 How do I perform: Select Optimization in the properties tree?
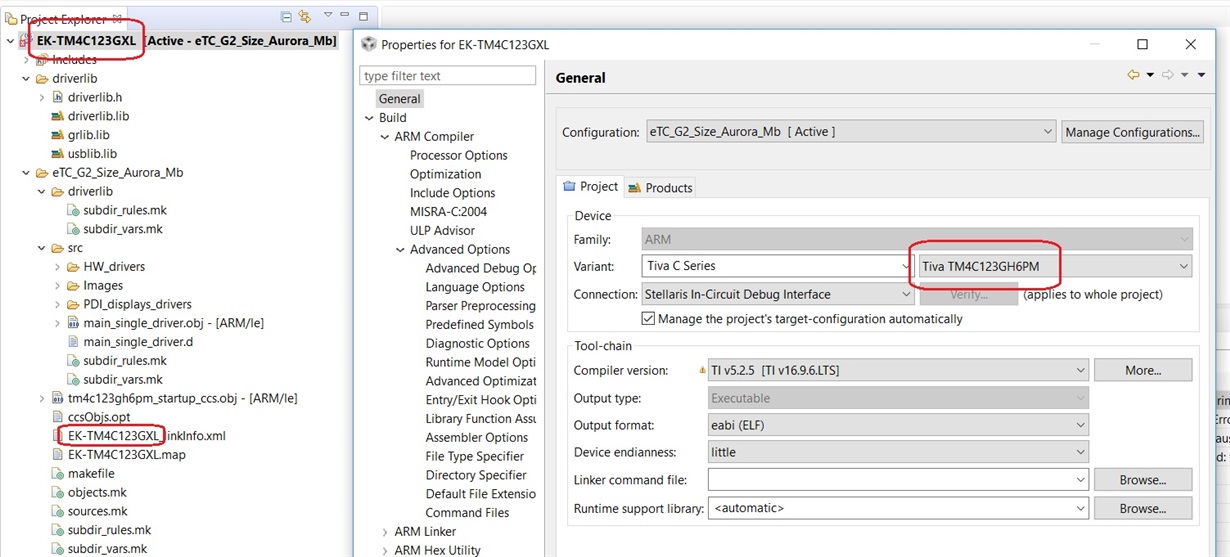click(445, 174)
